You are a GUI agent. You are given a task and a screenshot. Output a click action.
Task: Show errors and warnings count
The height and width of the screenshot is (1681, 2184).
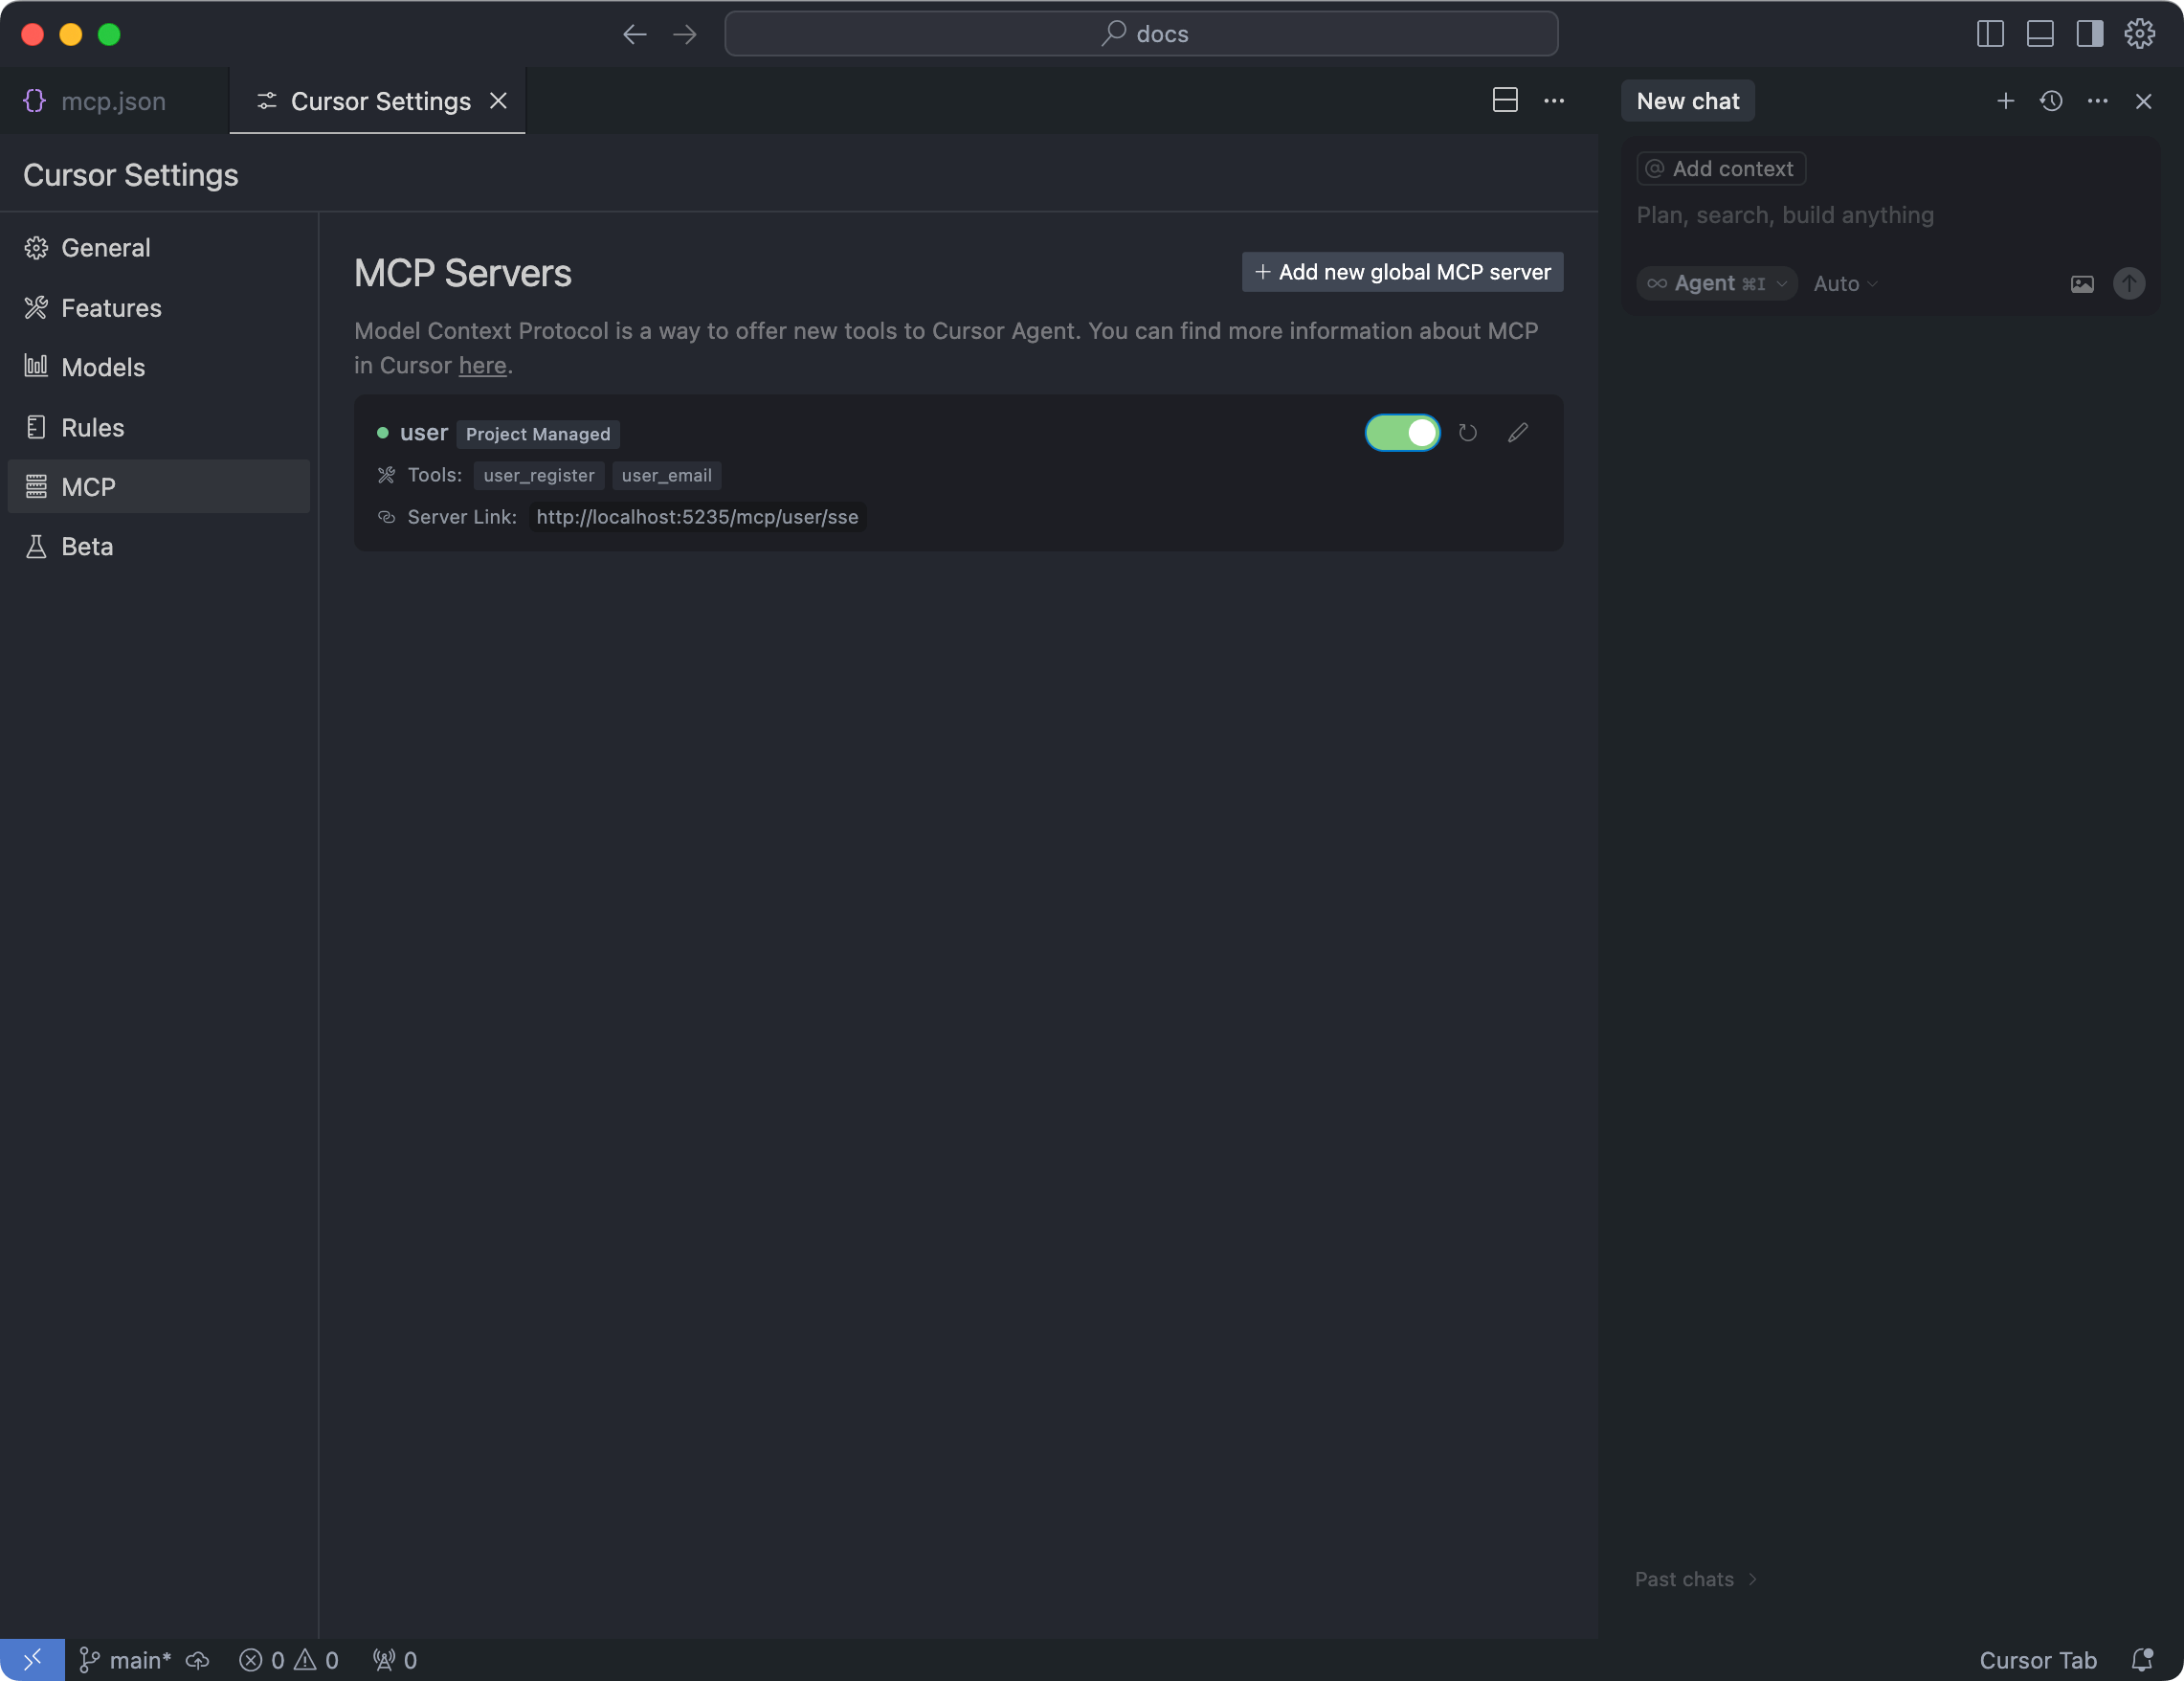(288, 1660)
